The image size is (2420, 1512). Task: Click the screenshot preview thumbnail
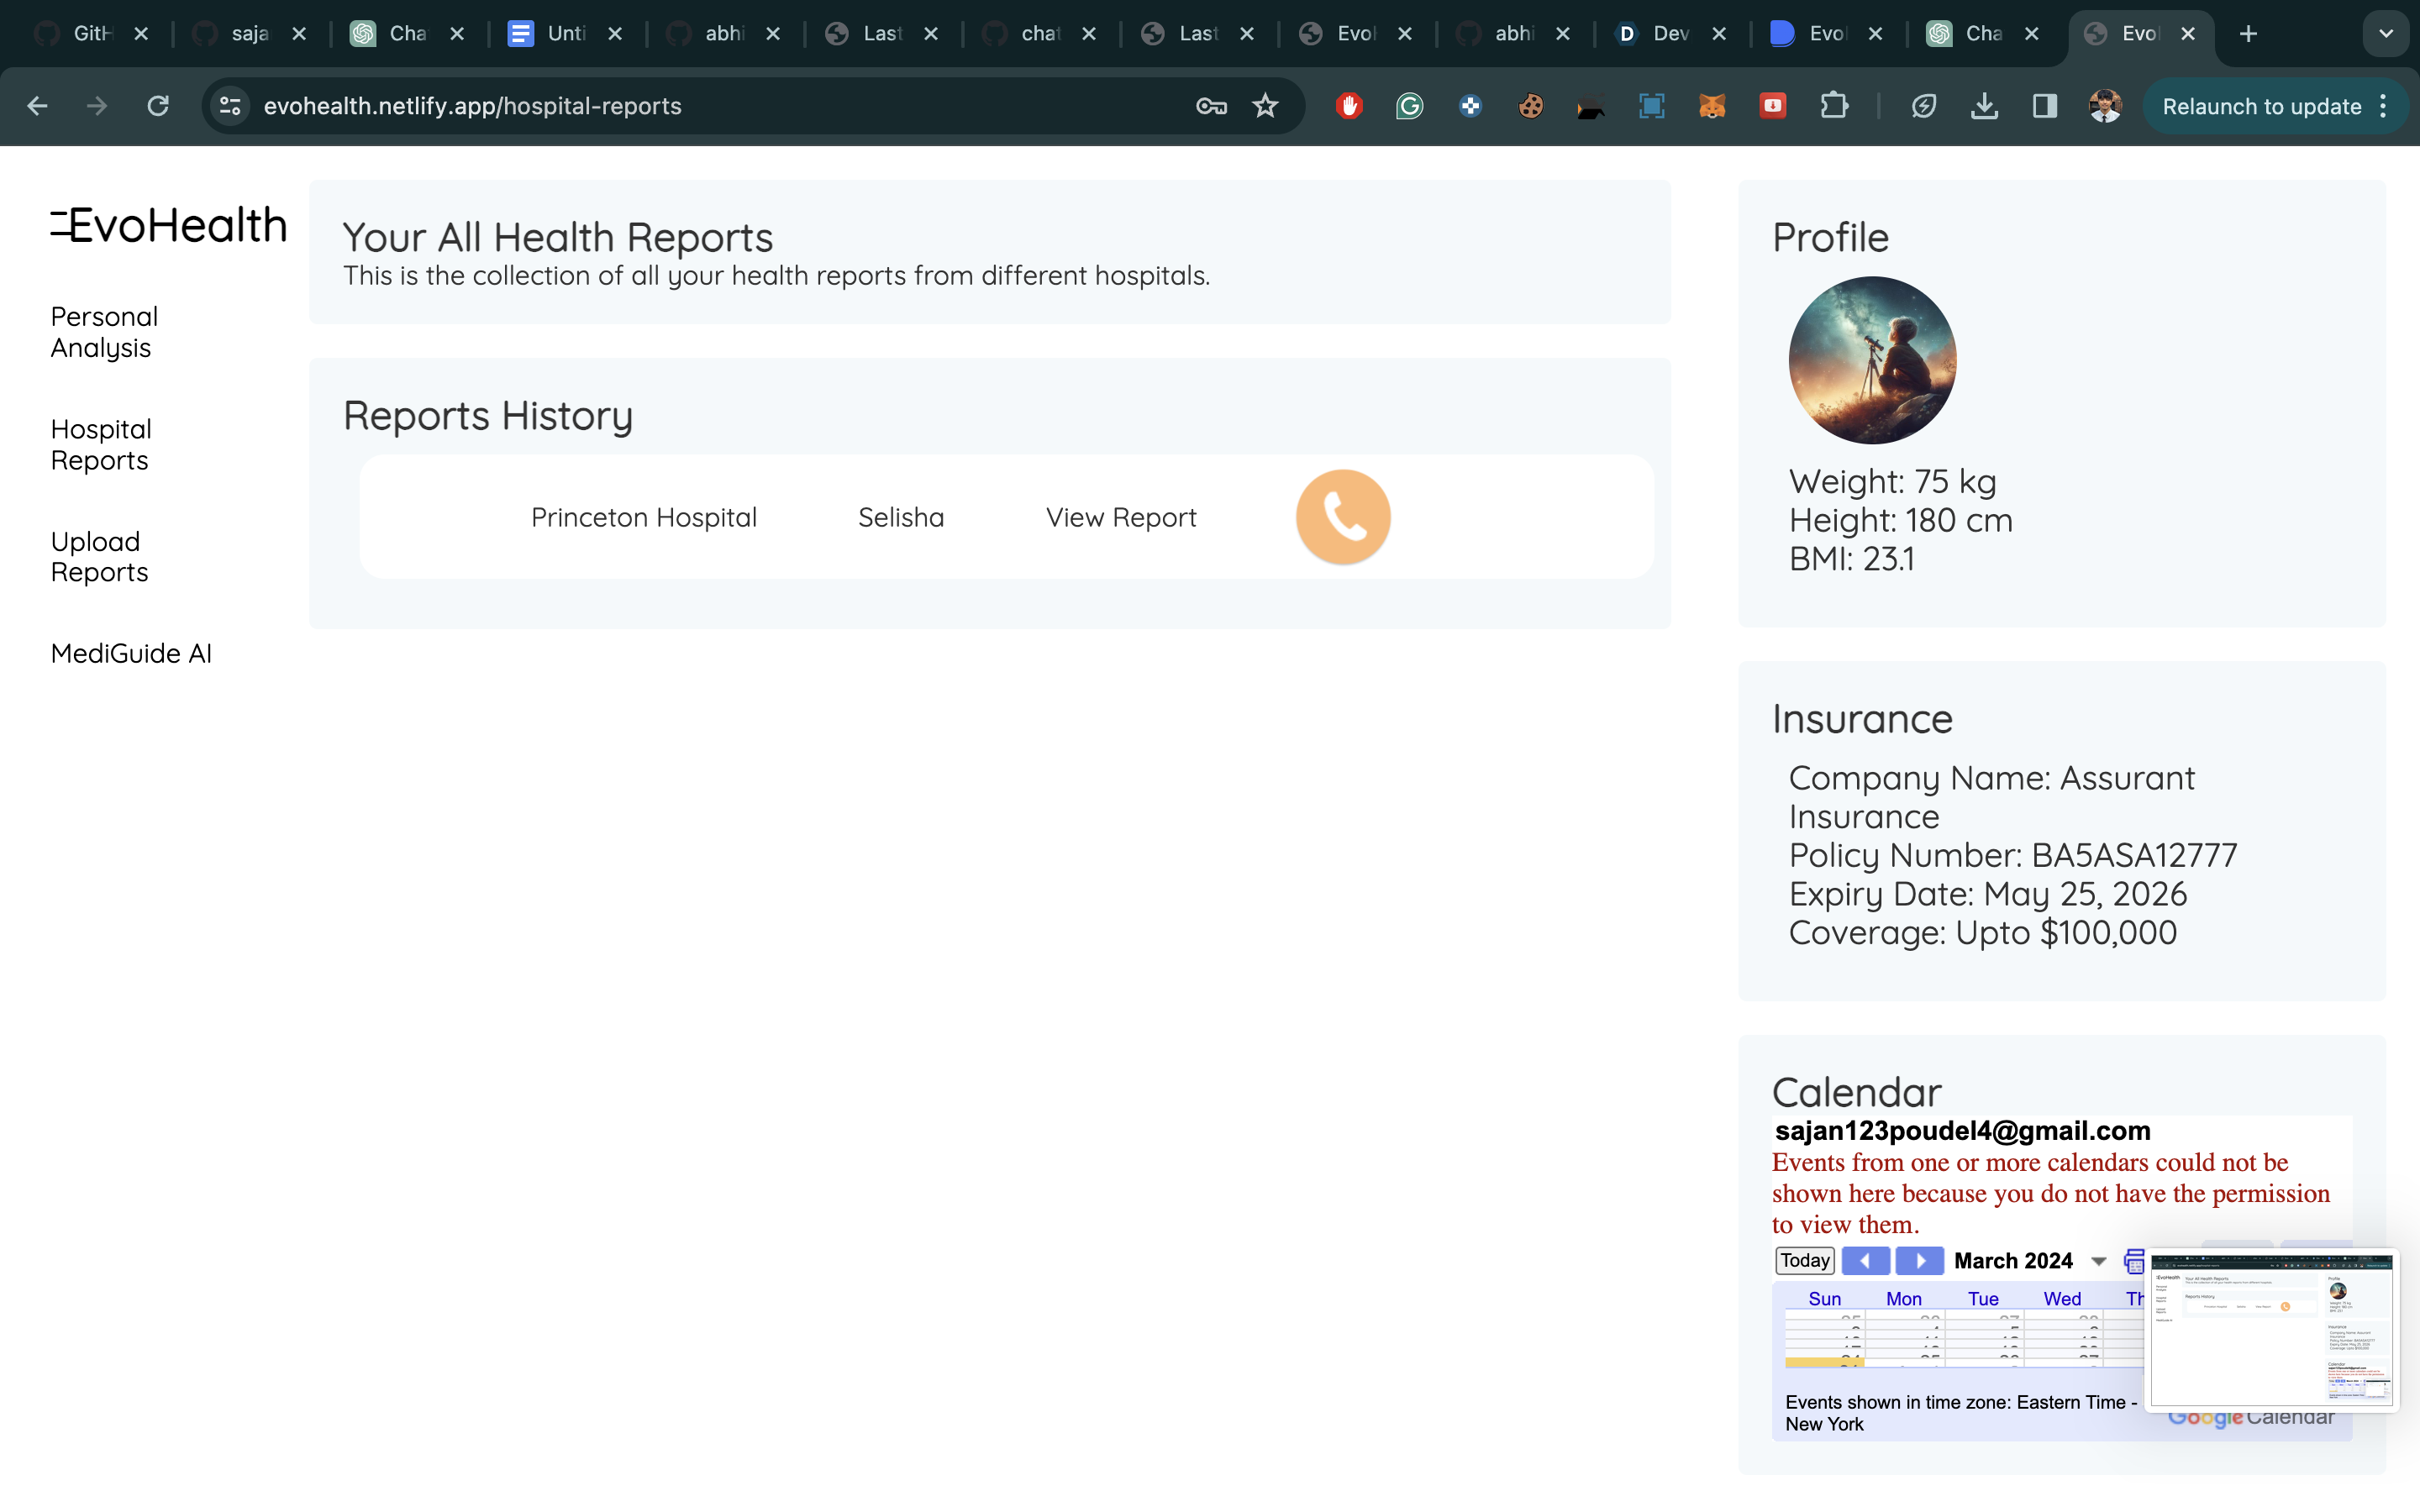[2272, 1328]
